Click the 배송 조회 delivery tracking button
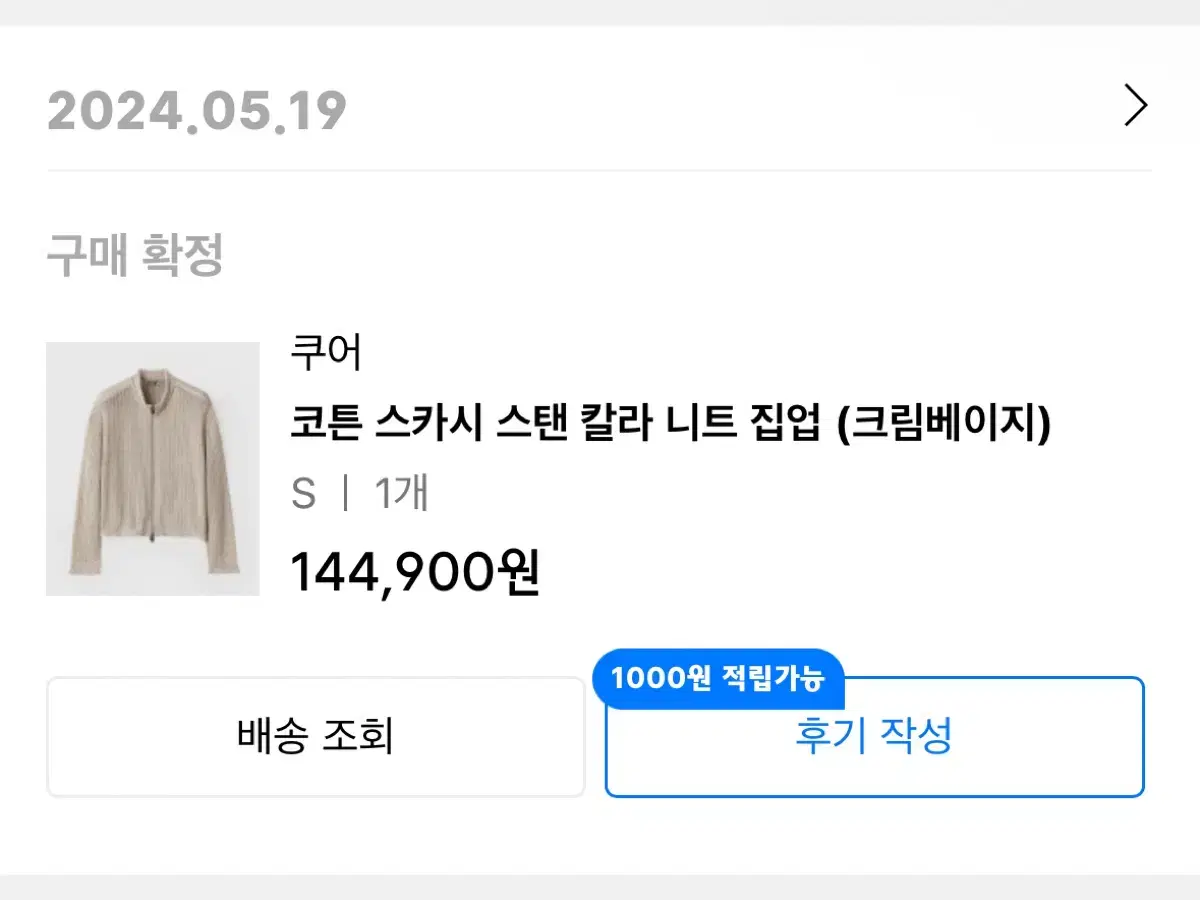This screenshot has width=1200, height=900. tap(314, 737)
